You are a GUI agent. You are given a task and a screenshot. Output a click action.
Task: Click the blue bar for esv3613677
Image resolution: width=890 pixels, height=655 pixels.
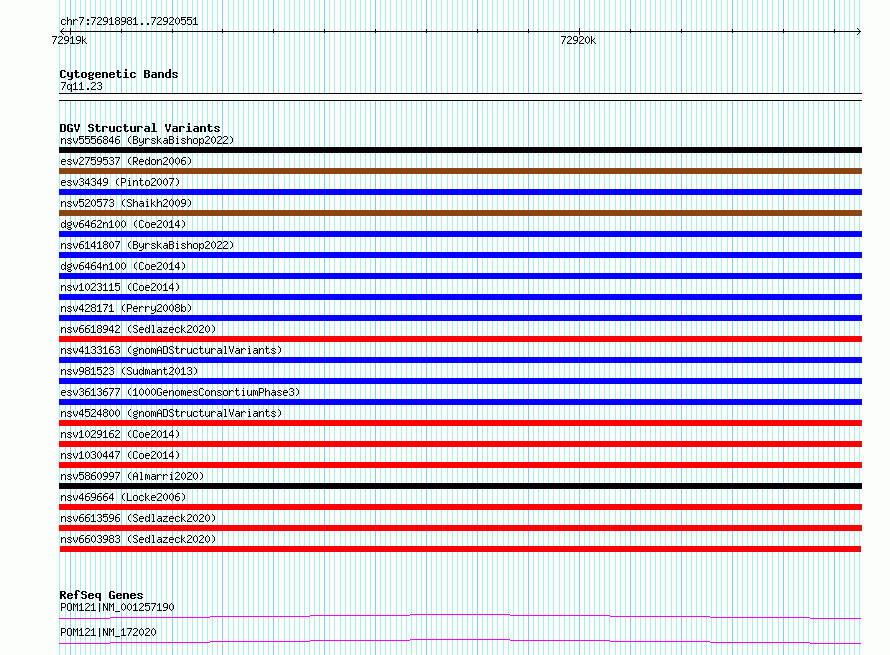[x=460, y=402]
